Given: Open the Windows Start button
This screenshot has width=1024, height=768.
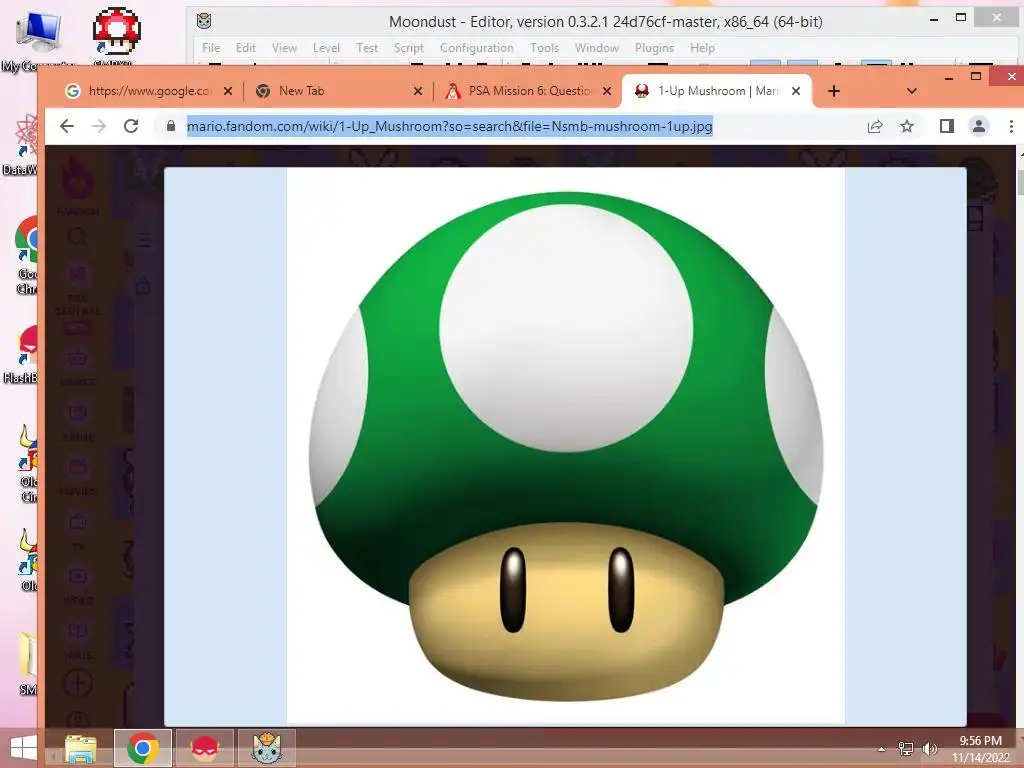Looking at the screenshot, I should (24, 748).
